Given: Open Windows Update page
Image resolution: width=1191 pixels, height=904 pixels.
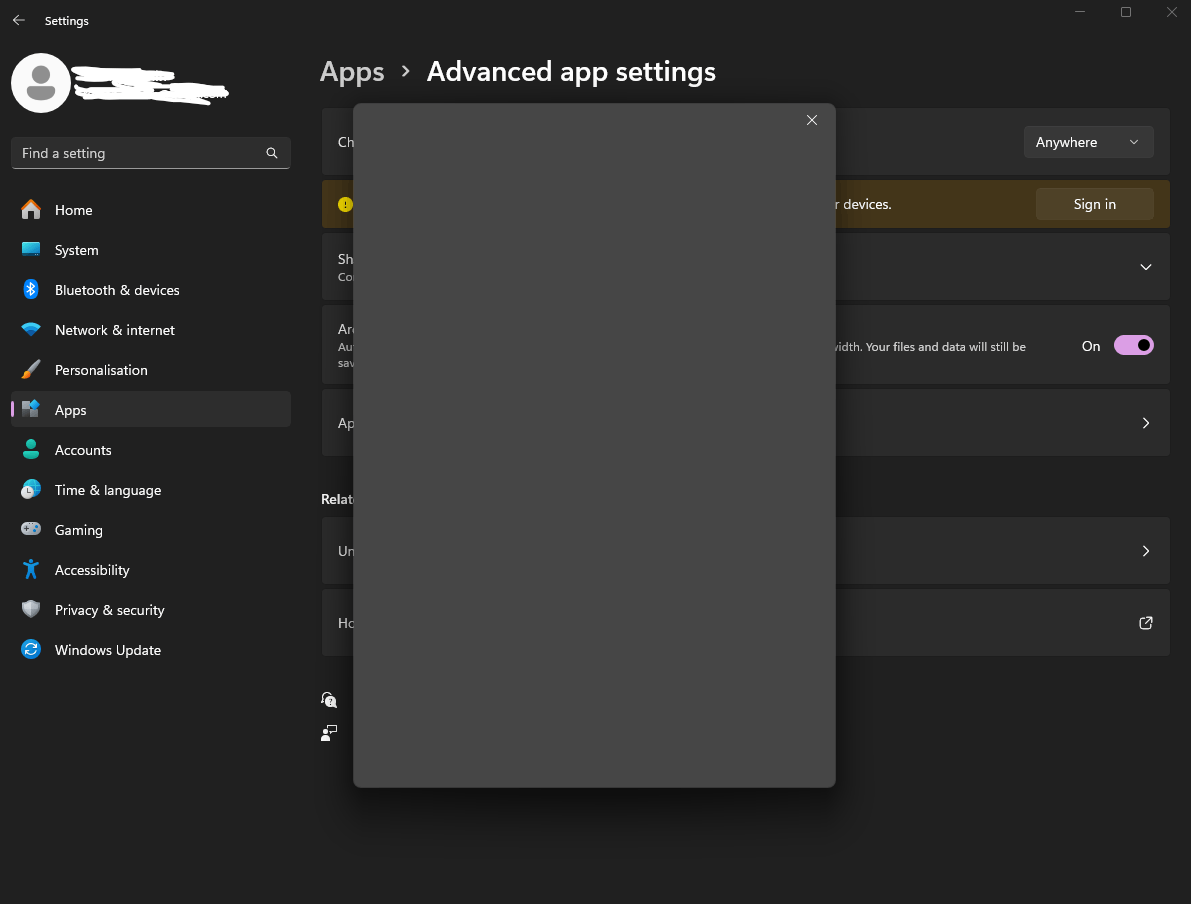Looking at the screenshot, I should pos(150,650).
